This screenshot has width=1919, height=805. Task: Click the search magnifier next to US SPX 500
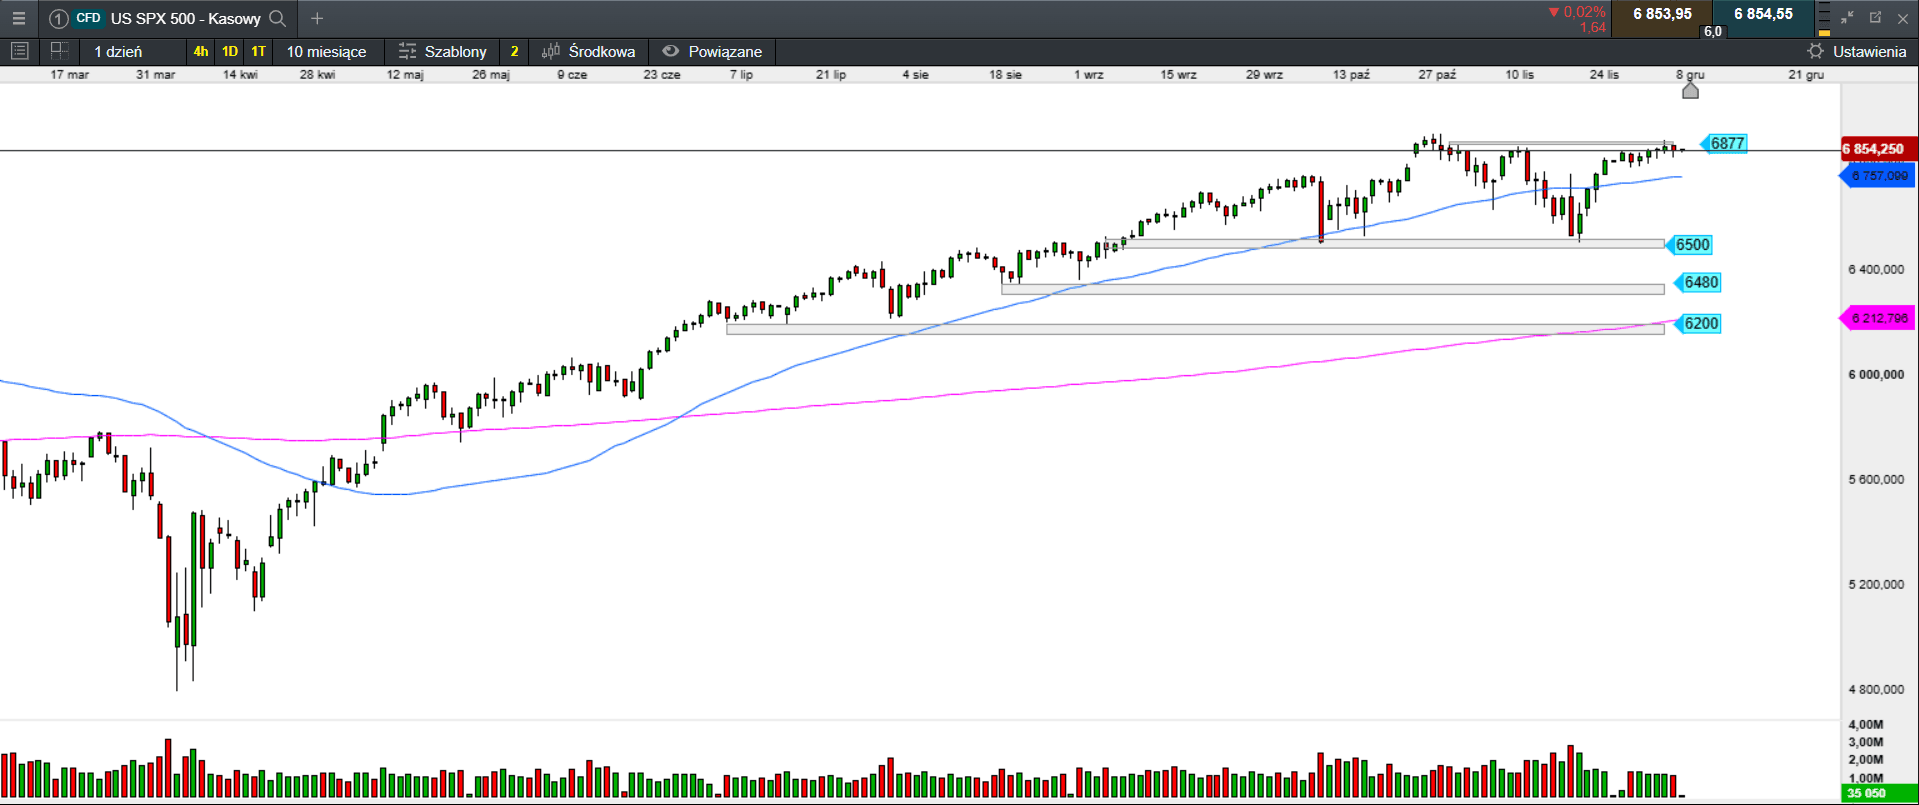tap(278, 18)
